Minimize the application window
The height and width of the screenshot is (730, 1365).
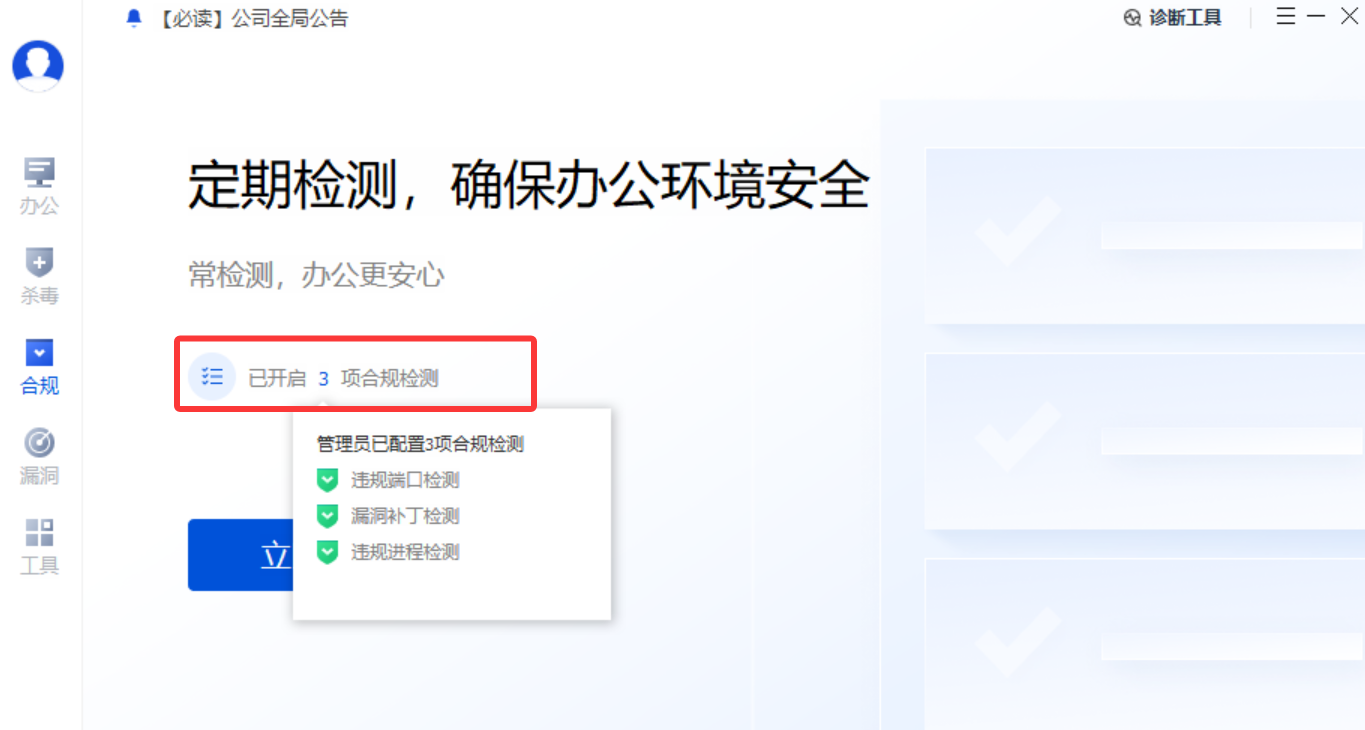pos(1316,16)
